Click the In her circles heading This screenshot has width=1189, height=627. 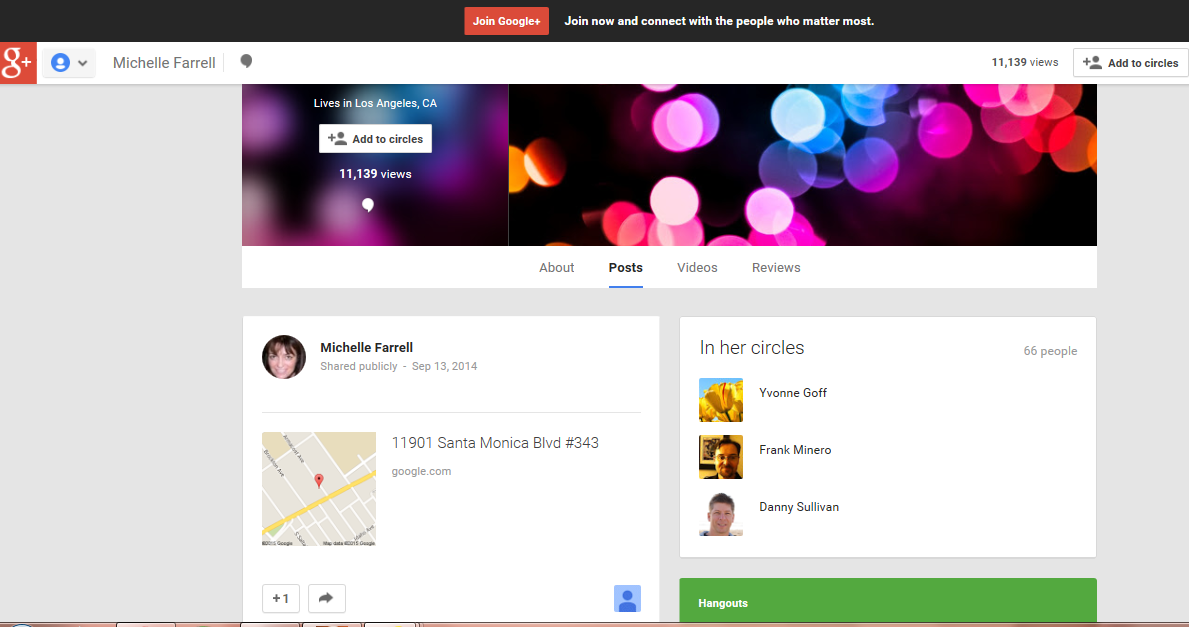(x=751, y=347)
